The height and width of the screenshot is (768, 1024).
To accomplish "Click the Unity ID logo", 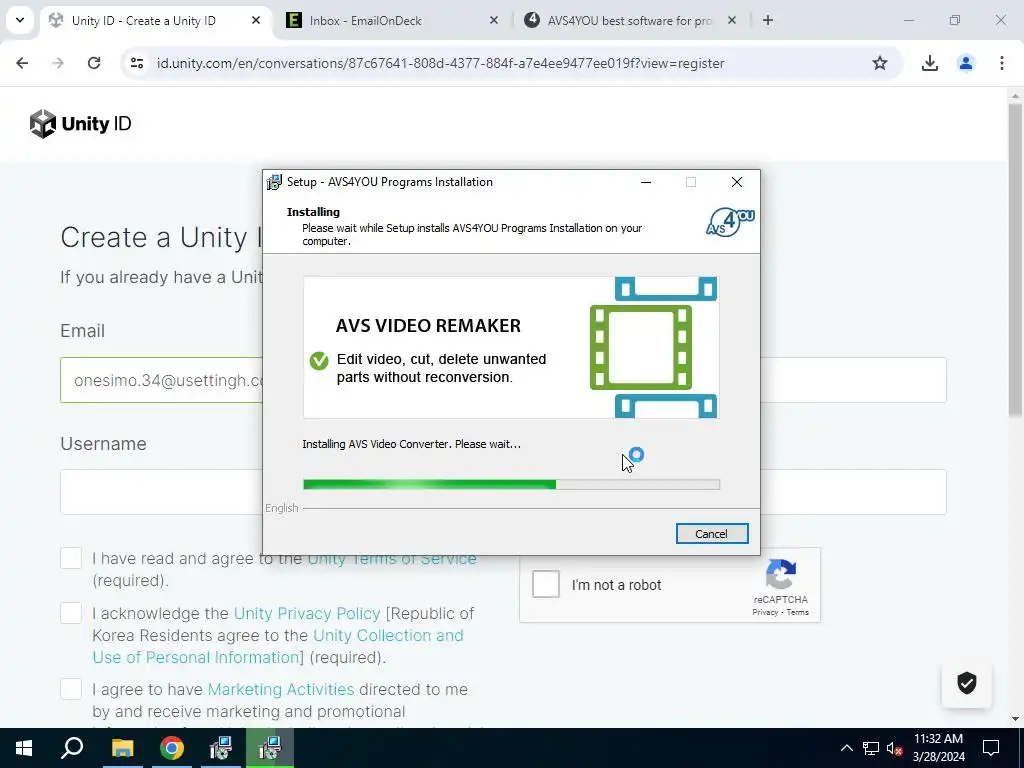I will coord(80,123).
